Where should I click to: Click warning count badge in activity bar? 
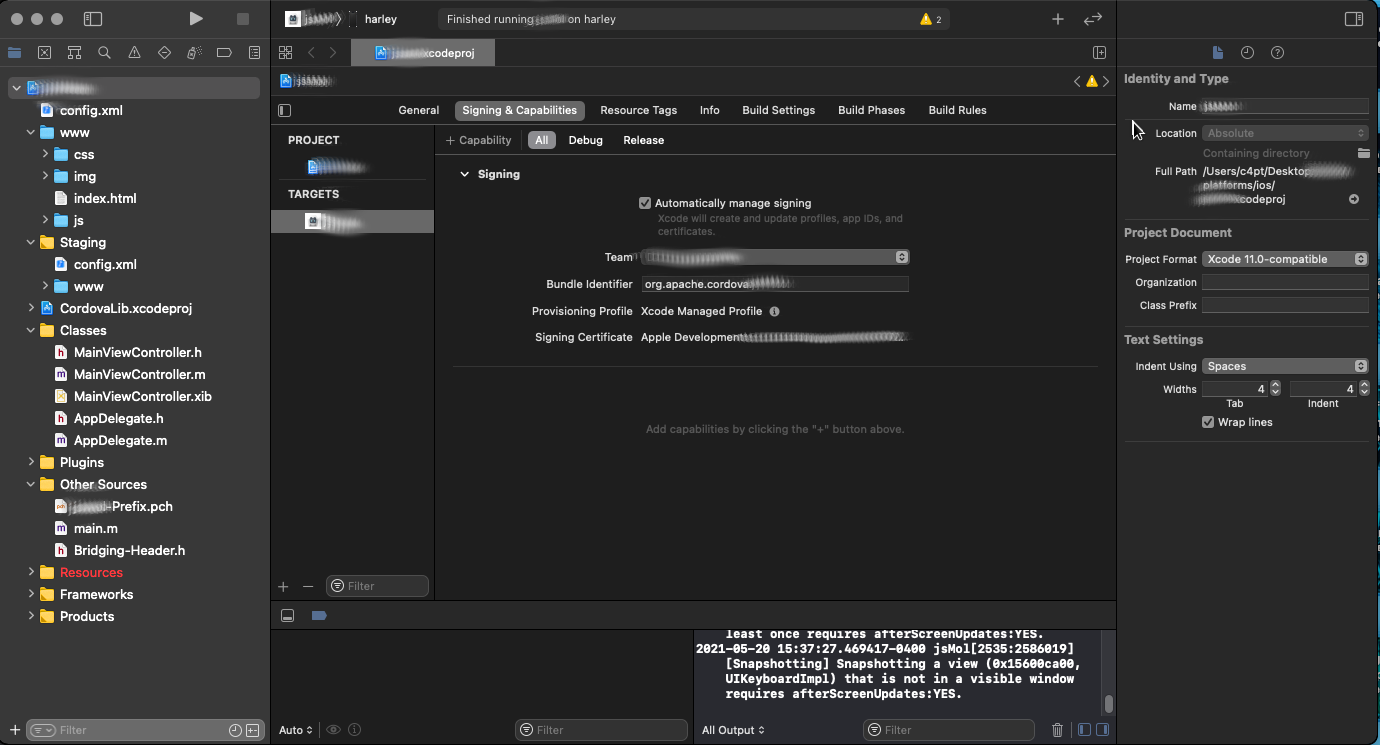930,19
